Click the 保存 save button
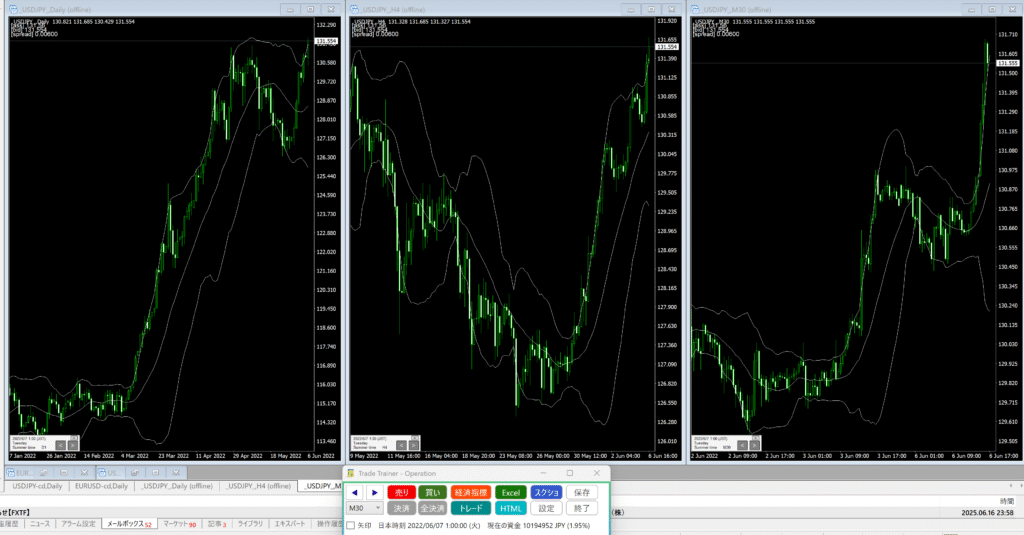 [582, 493]
